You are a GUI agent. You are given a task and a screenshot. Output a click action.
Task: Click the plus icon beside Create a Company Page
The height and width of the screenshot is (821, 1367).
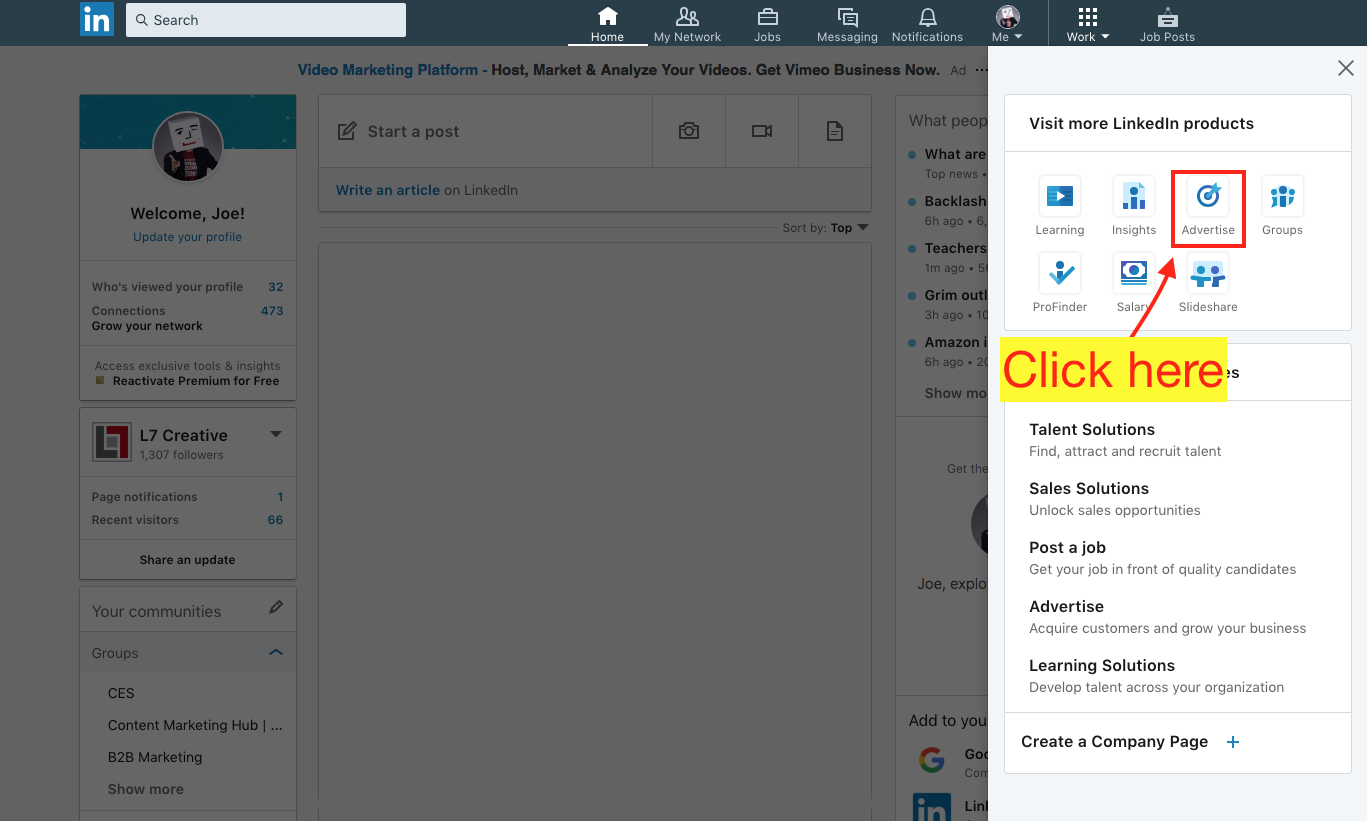(1233, 742)
